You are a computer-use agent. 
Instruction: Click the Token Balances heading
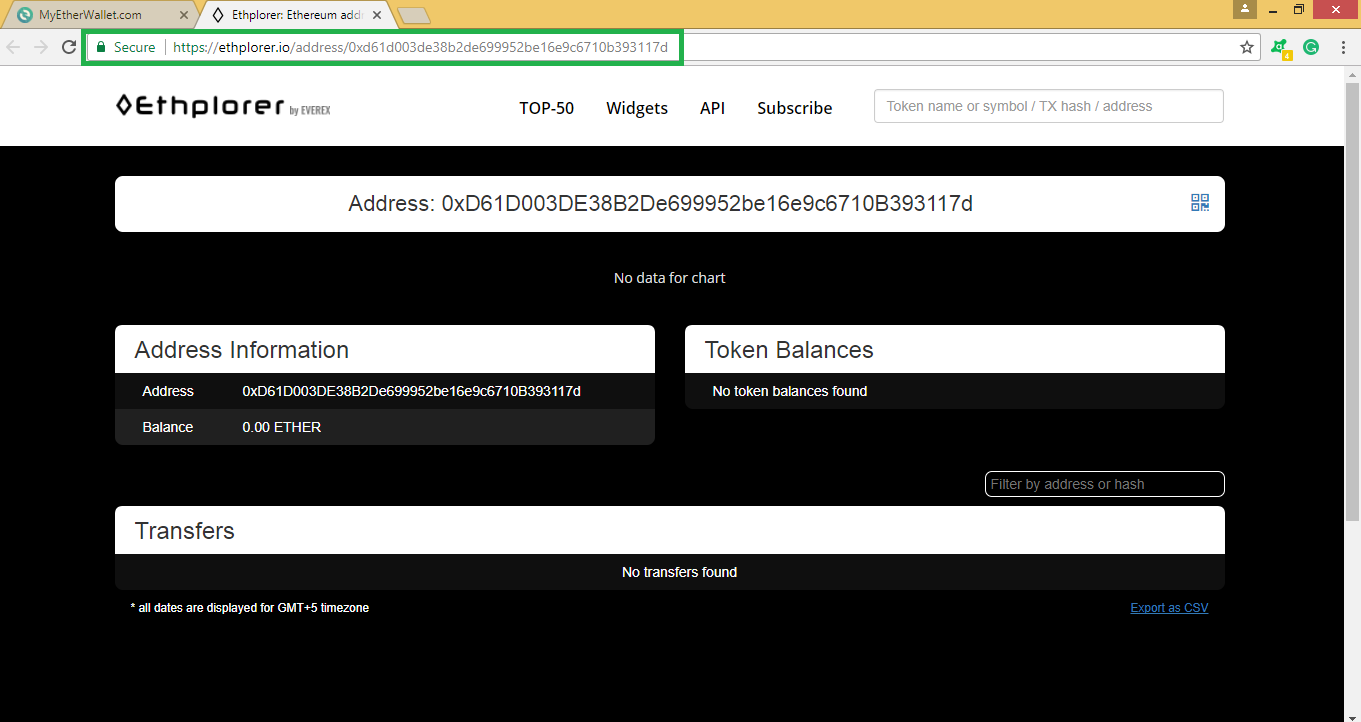click(x=789, y=350)
